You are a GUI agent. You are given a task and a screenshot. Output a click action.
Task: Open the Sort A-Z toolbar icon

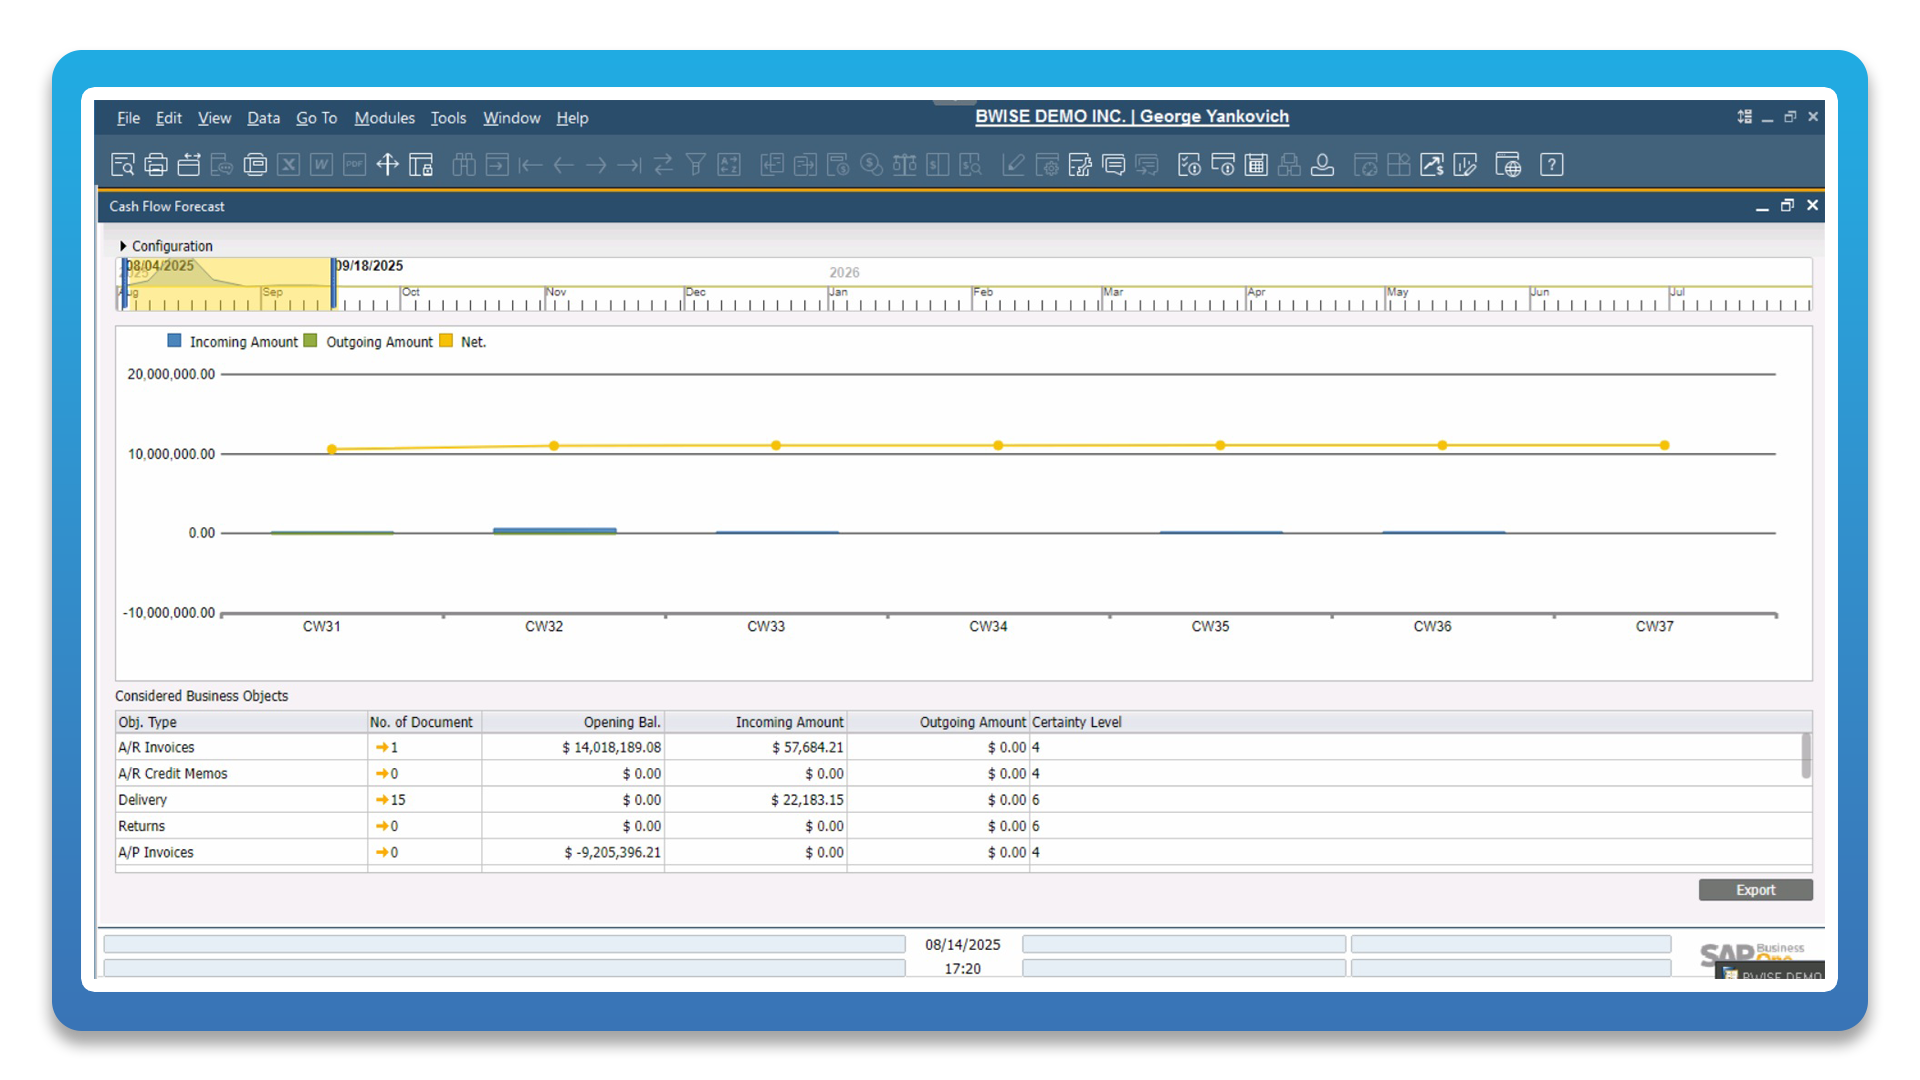(x=730, y=164)
